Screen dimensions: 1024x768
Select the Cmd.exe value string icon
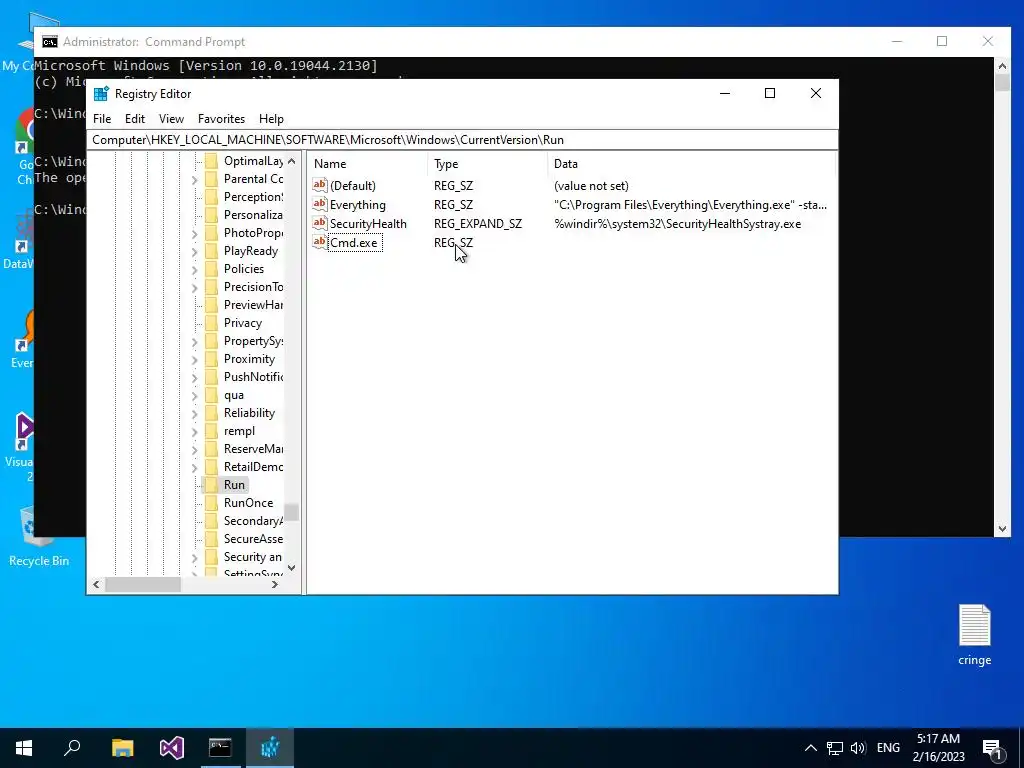coord(319,242)
